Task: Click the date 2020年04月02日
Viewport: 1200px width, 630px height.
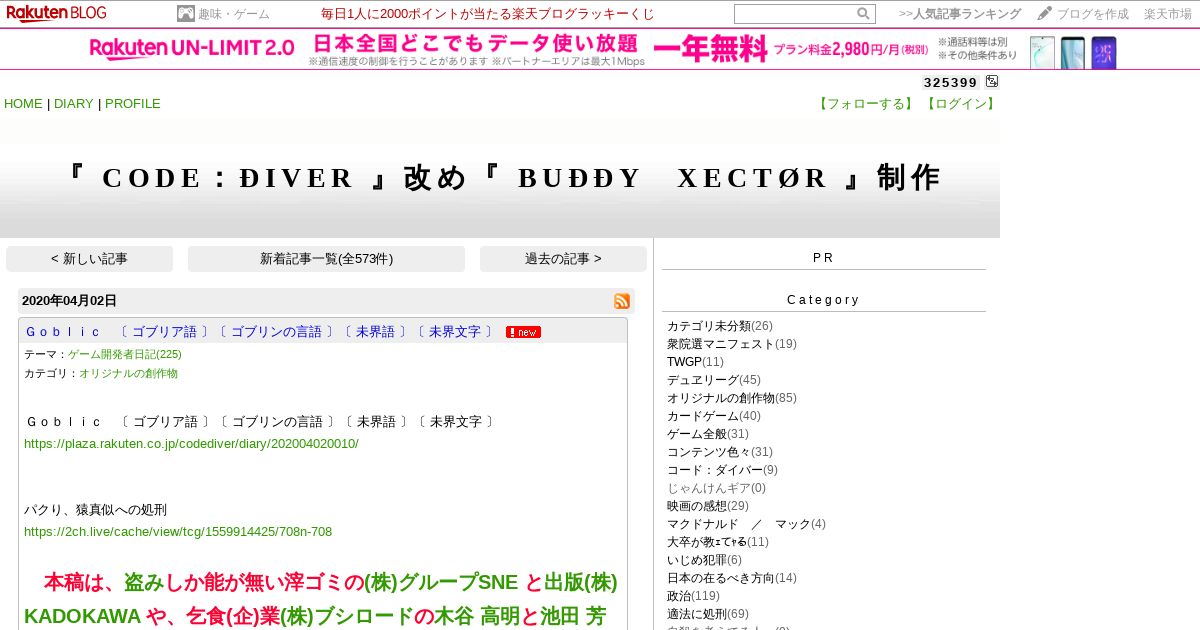Action: 69,301
